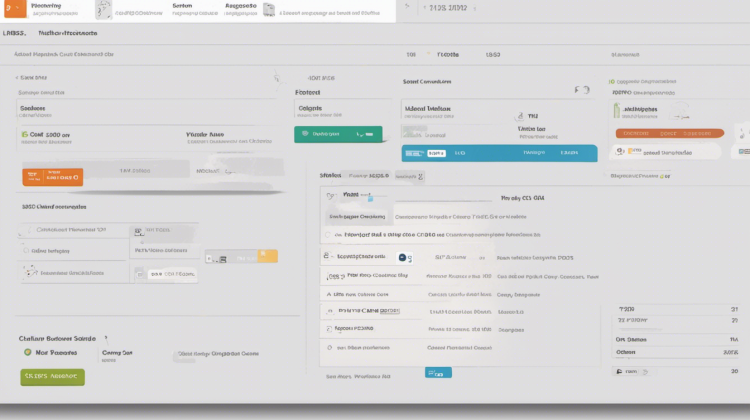This screenshot has width=750, height=420.
Task: Click the back chevron atop left panel
Action: [x=17, y=77]
